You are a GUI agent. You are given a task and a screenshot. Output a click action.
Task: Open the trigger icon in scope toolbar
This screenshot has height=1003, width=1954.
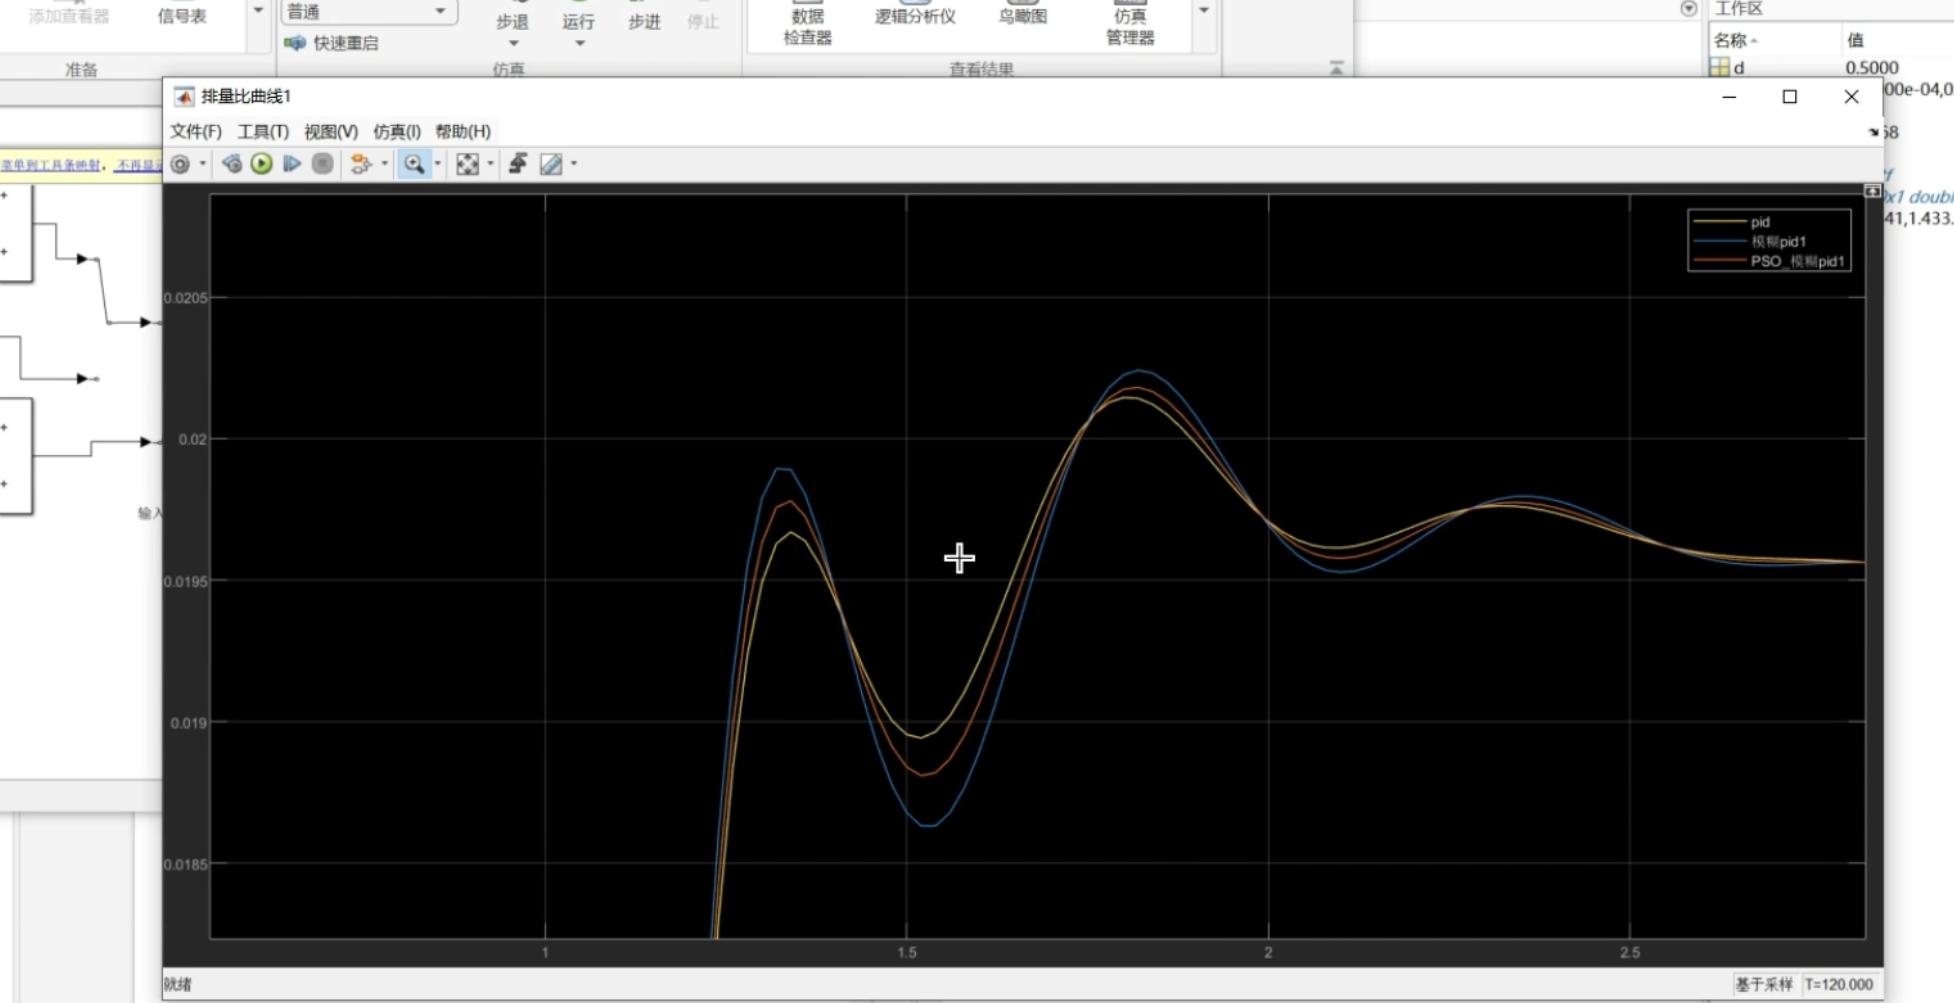point(361,164)
